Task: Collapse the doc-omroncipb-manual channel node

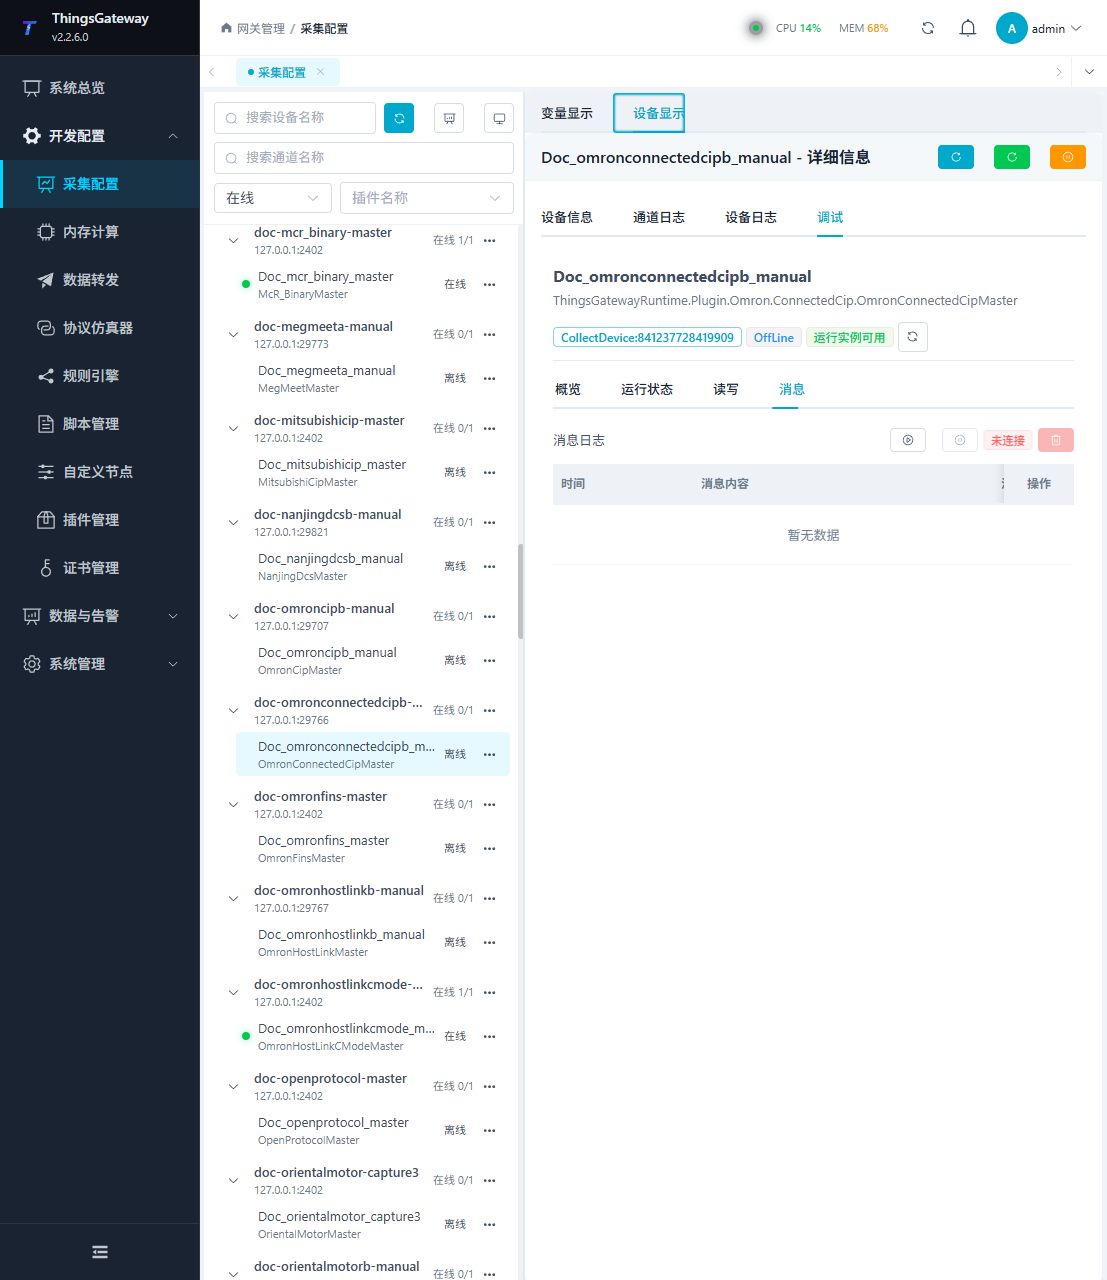Action: (233, 617)
